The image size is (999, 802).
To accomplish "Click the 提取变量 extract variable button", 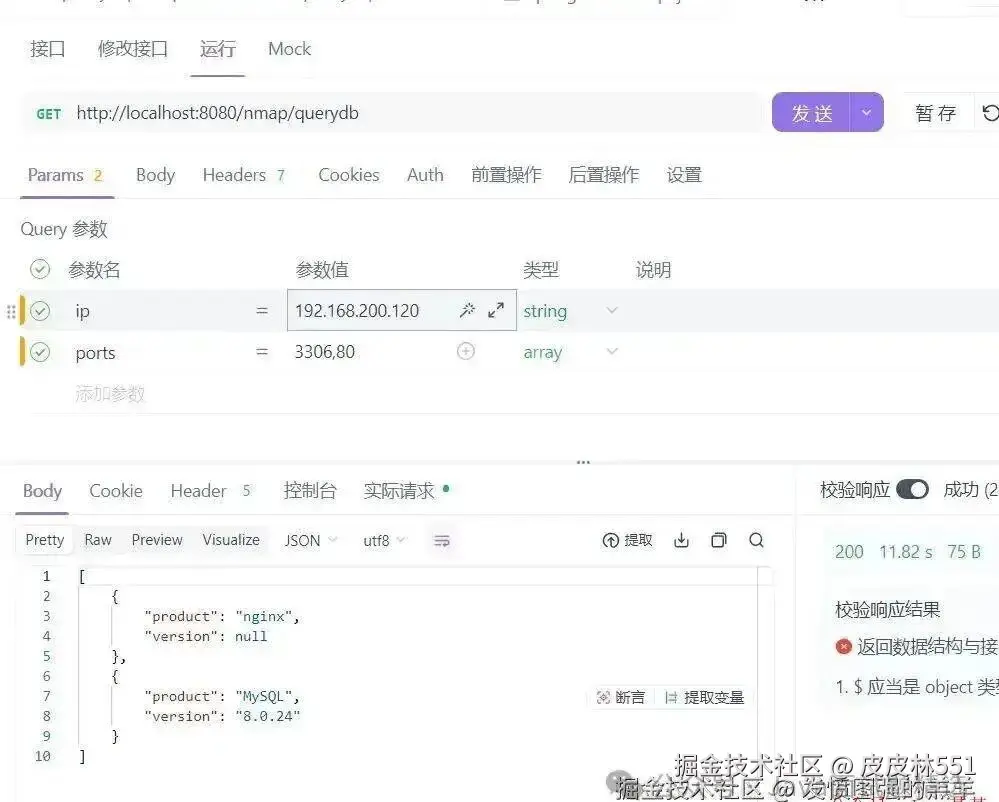I will point(704,698).
